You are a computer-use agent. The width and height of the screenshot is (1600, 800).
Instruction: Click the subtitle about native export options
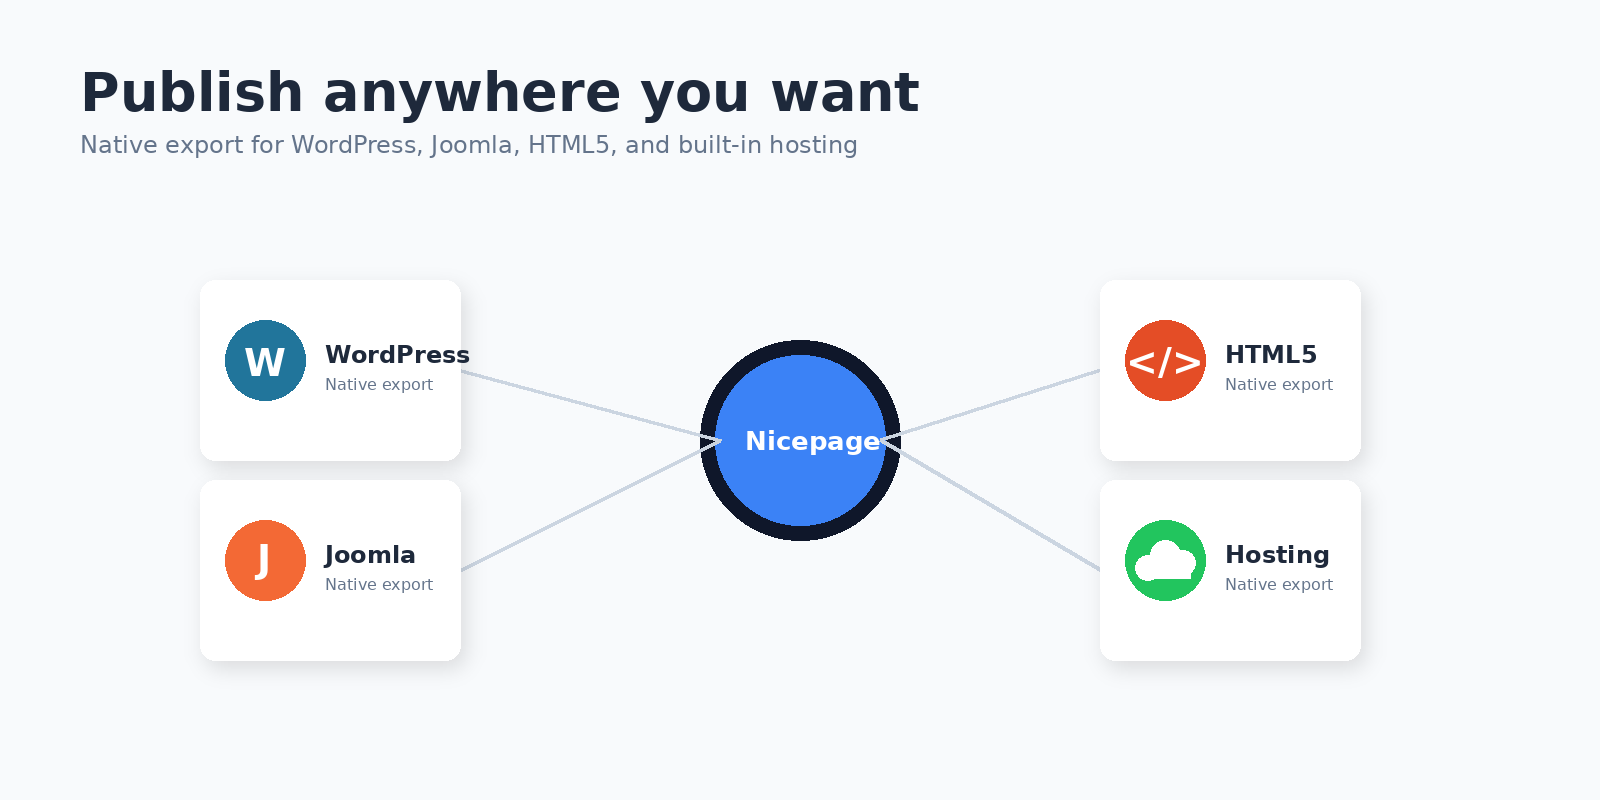coord(468,145)
